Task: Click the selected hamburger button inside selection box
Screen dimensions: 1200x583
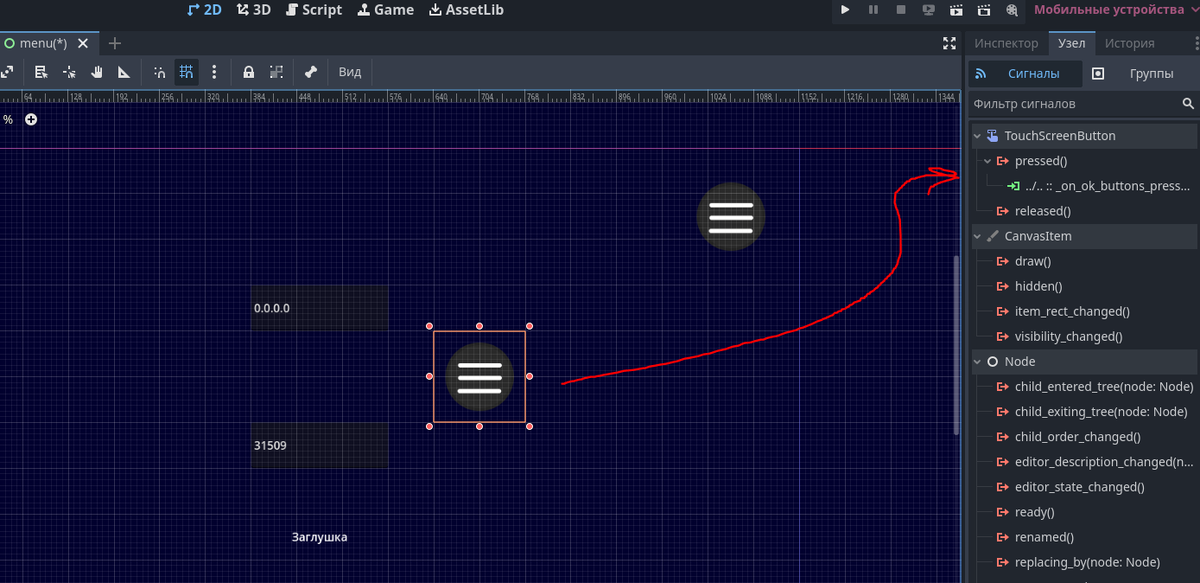Action: click(479, 377)
